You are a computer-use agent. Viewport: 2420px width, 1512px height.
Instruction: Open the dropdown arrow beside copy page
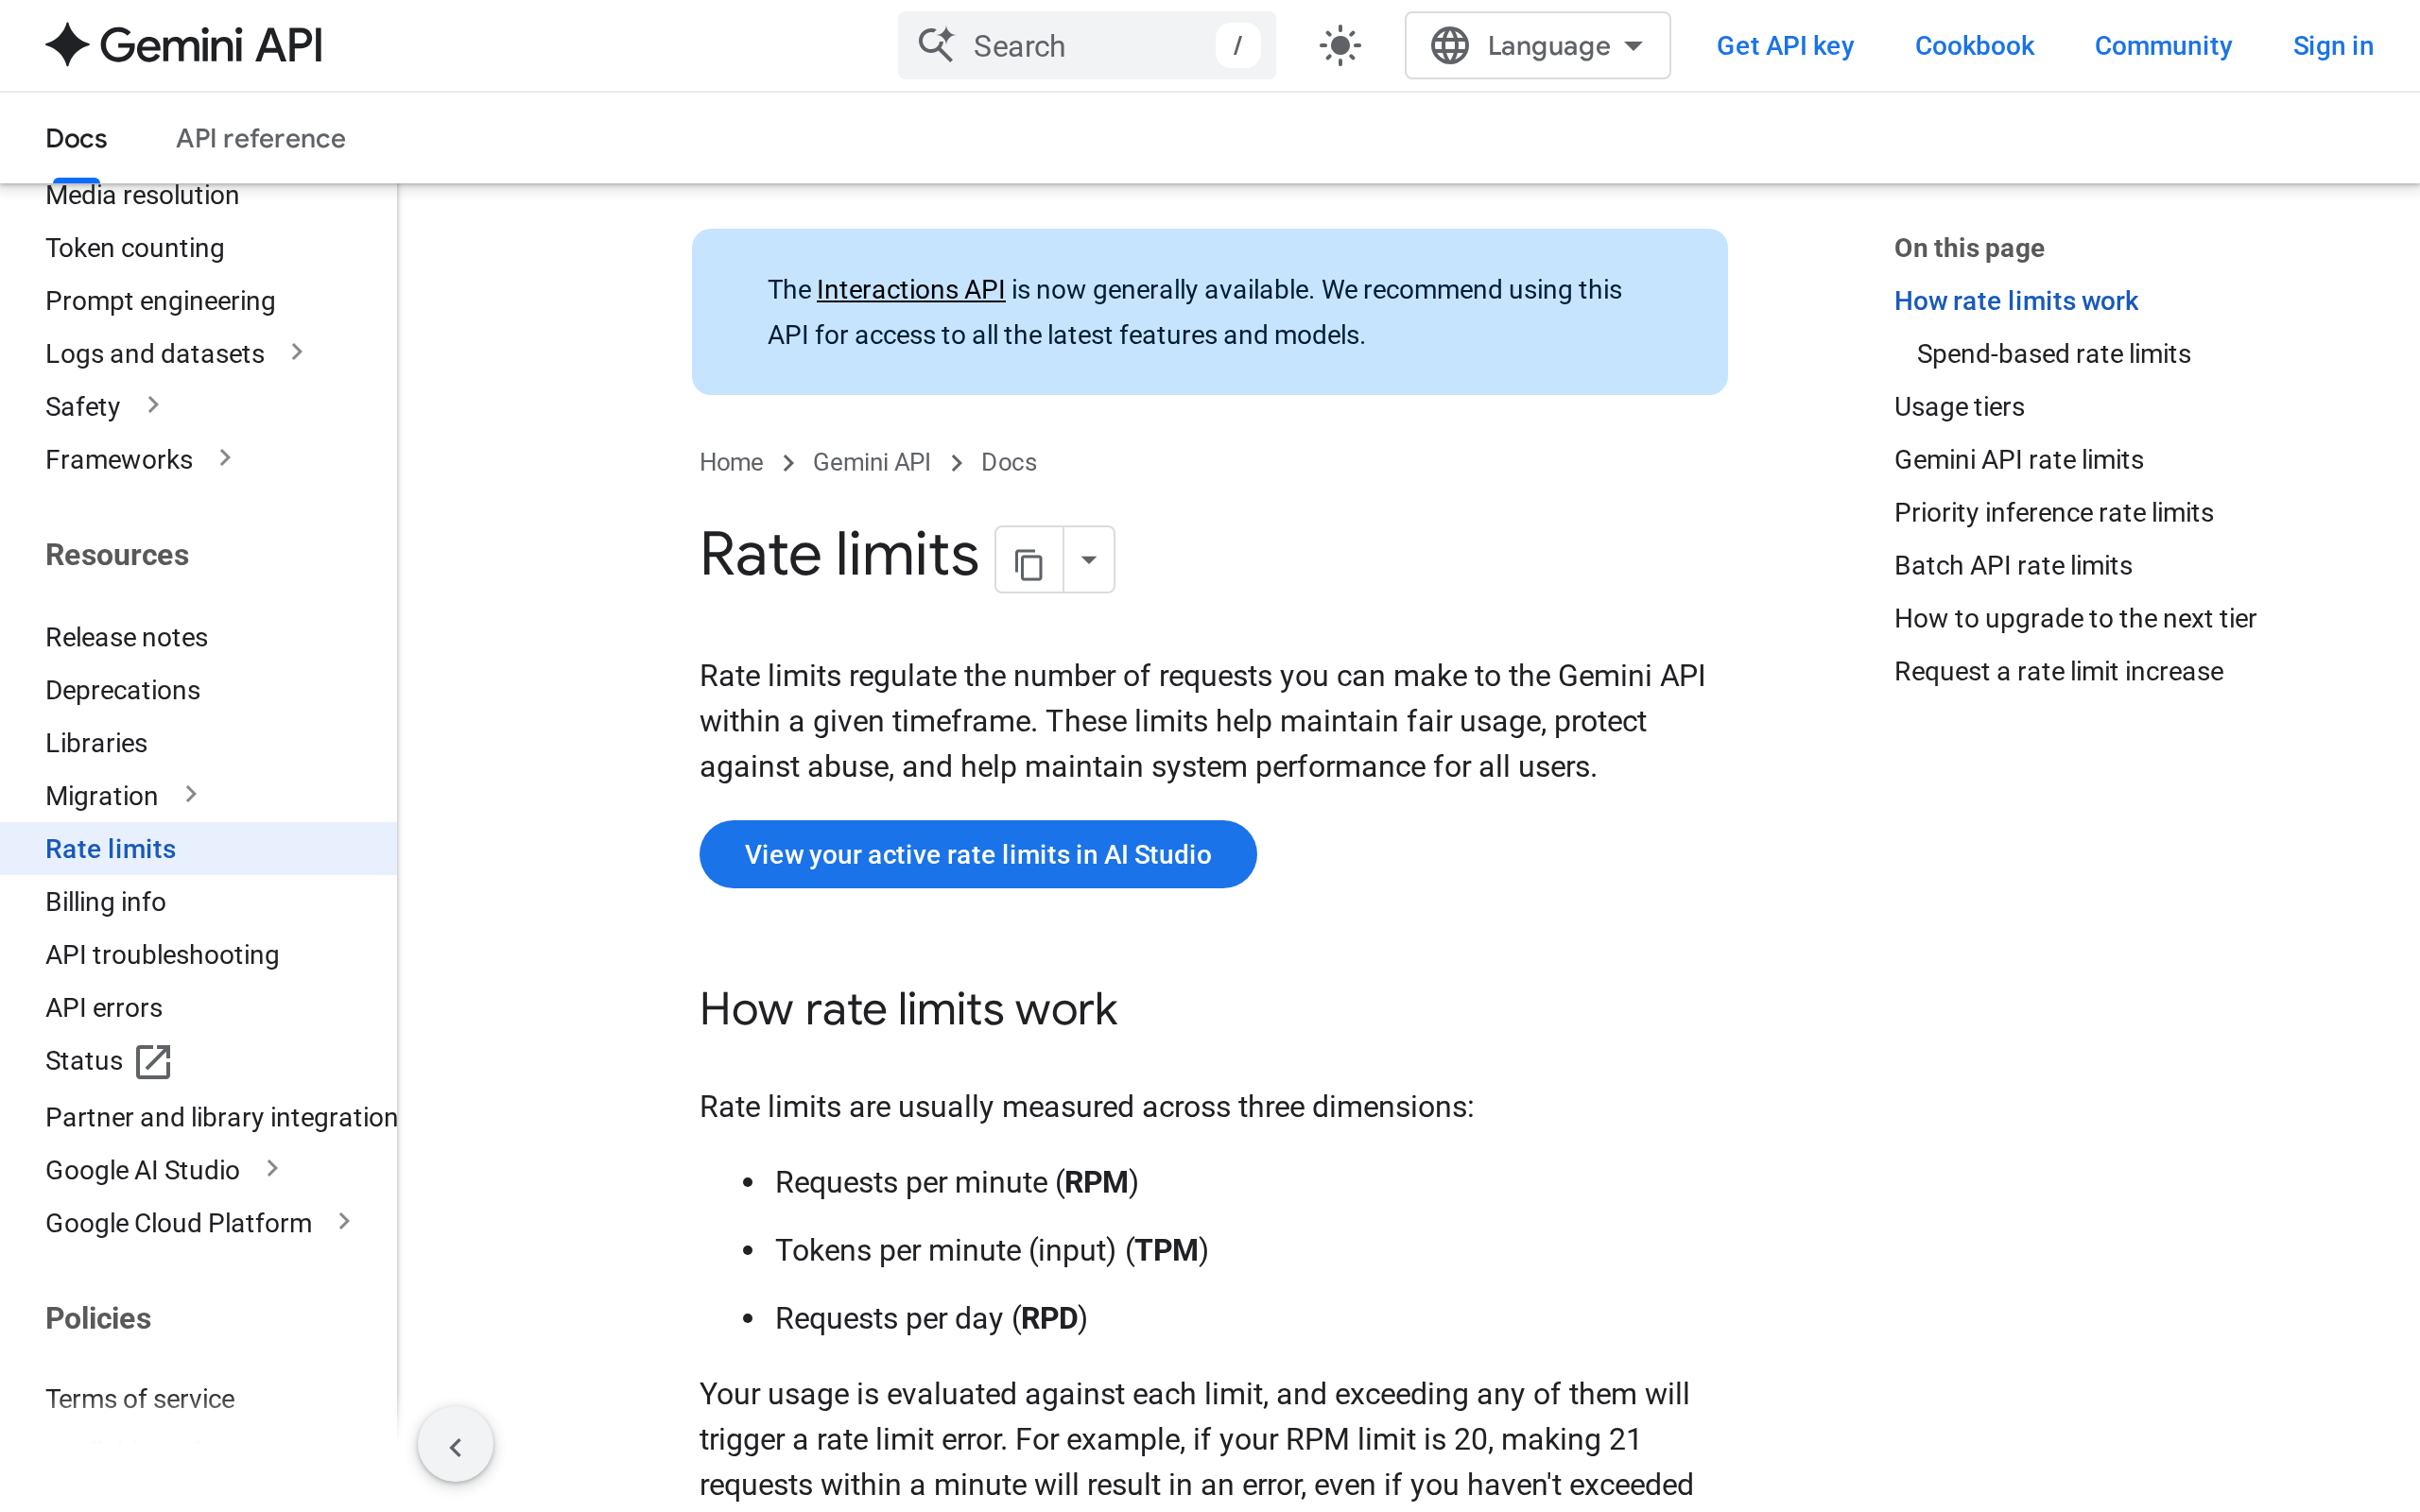point(1089,560)
